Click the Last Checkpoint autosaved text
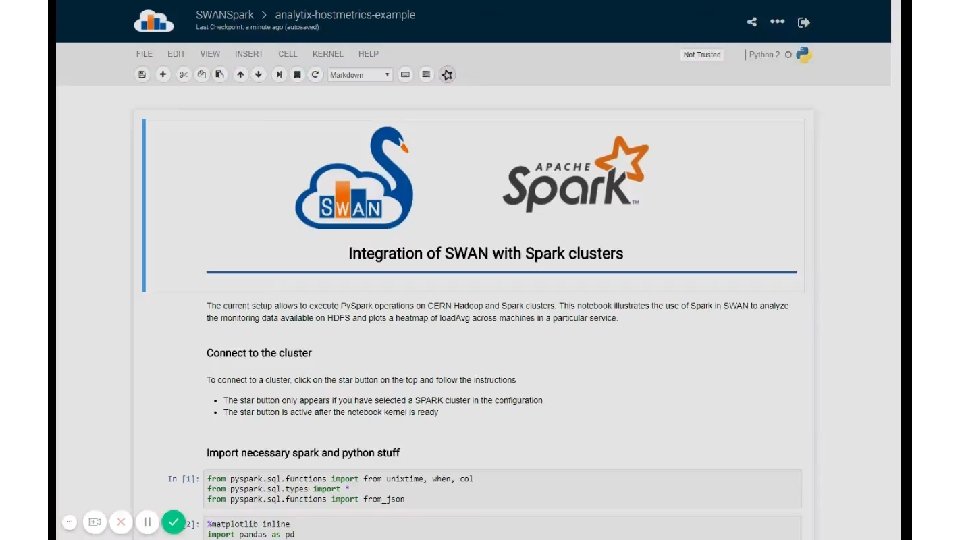Screen dimensions: 960x540 (x=257, y=27)
